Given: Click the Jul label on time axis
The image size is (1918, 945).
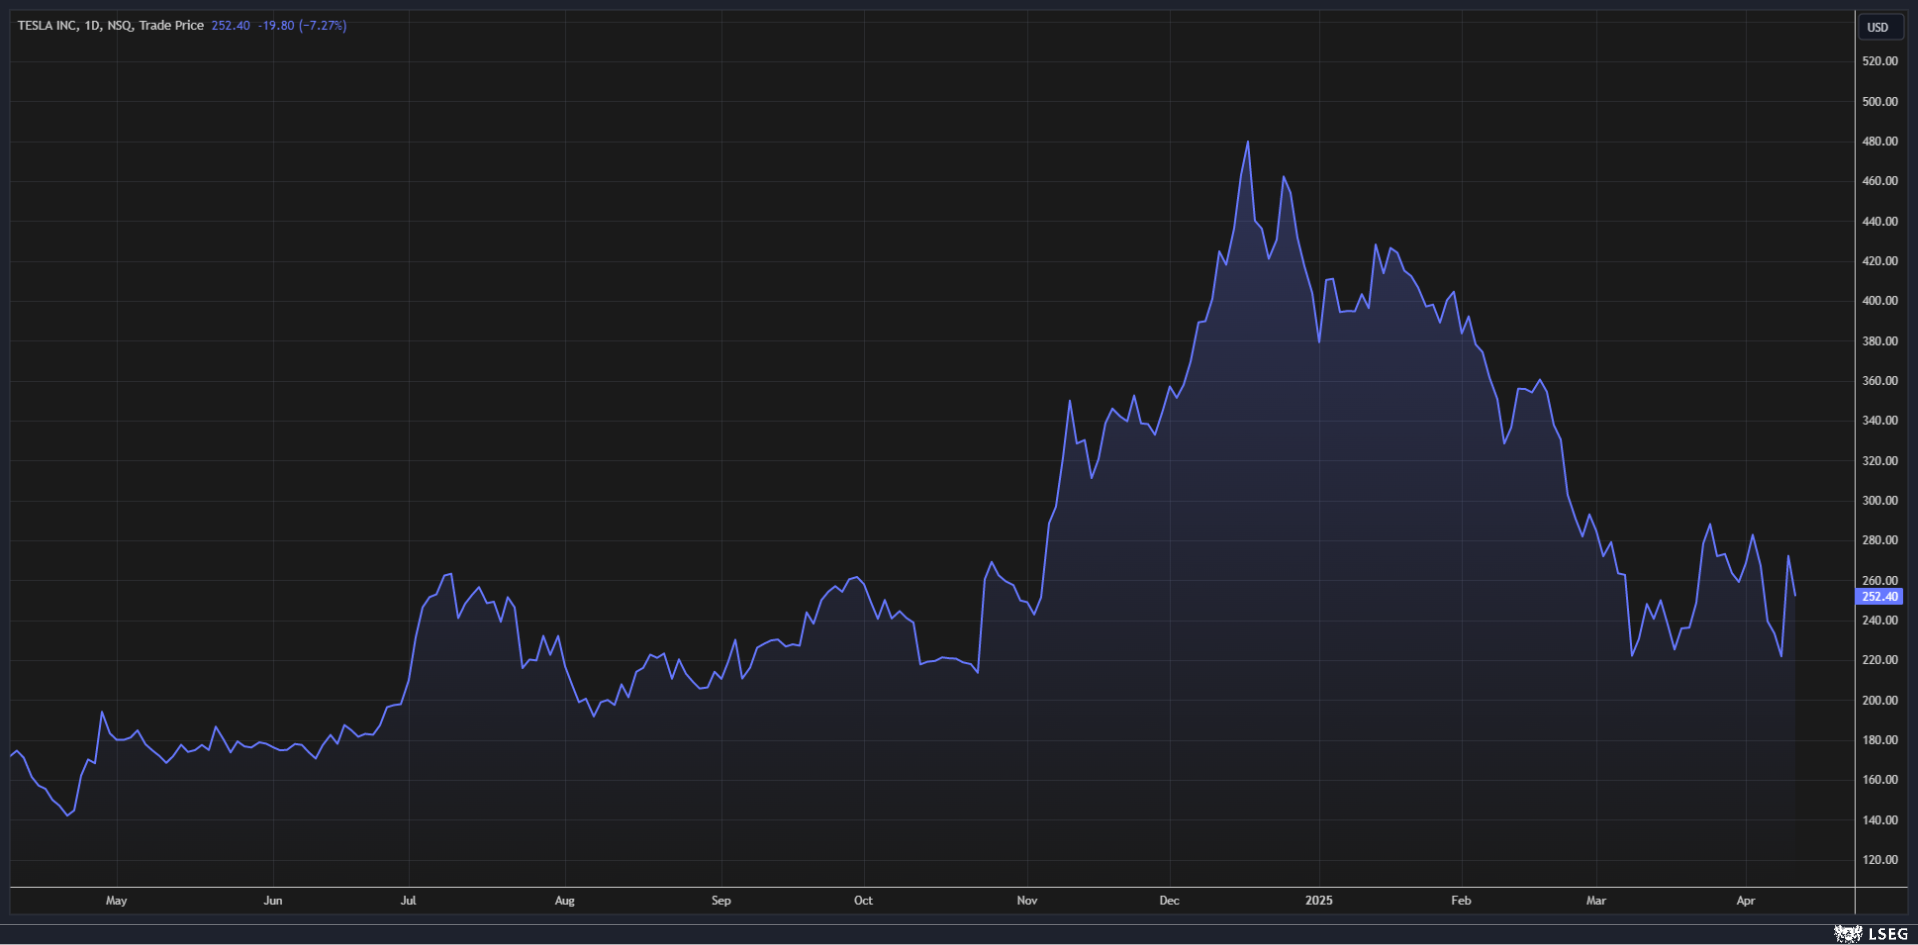Looking at the screenshot, I should [x=408, y=900].
